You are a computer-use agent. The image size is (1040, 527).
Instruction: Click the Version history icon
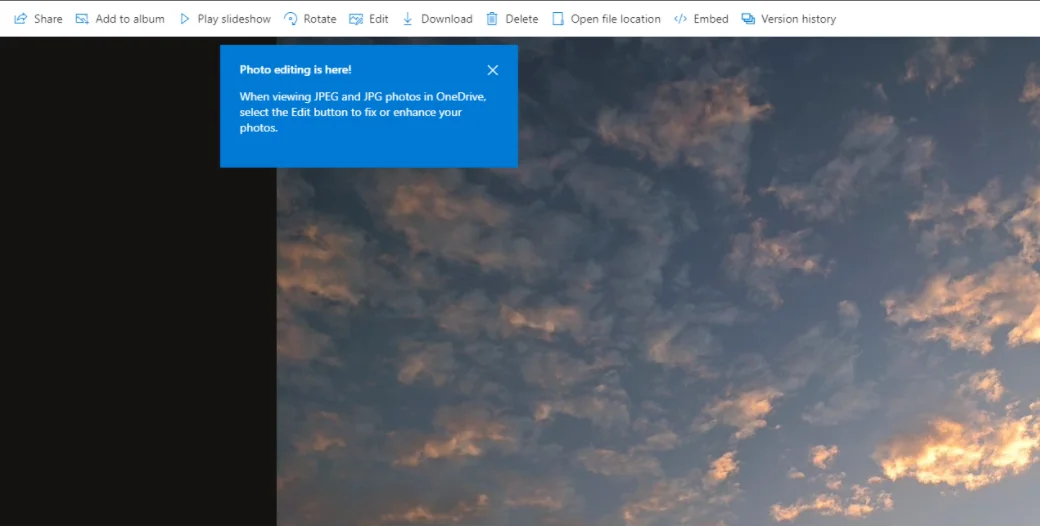click(x=748, y=19)
